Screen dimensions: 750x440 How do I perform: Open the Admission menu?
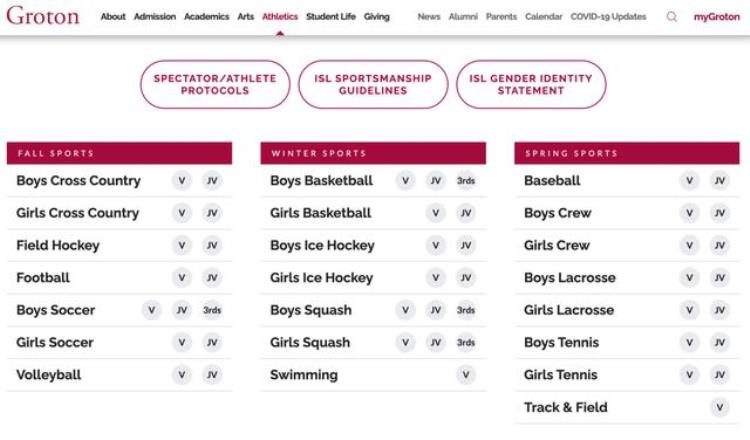pyautogui.click(x=154, y=17)
